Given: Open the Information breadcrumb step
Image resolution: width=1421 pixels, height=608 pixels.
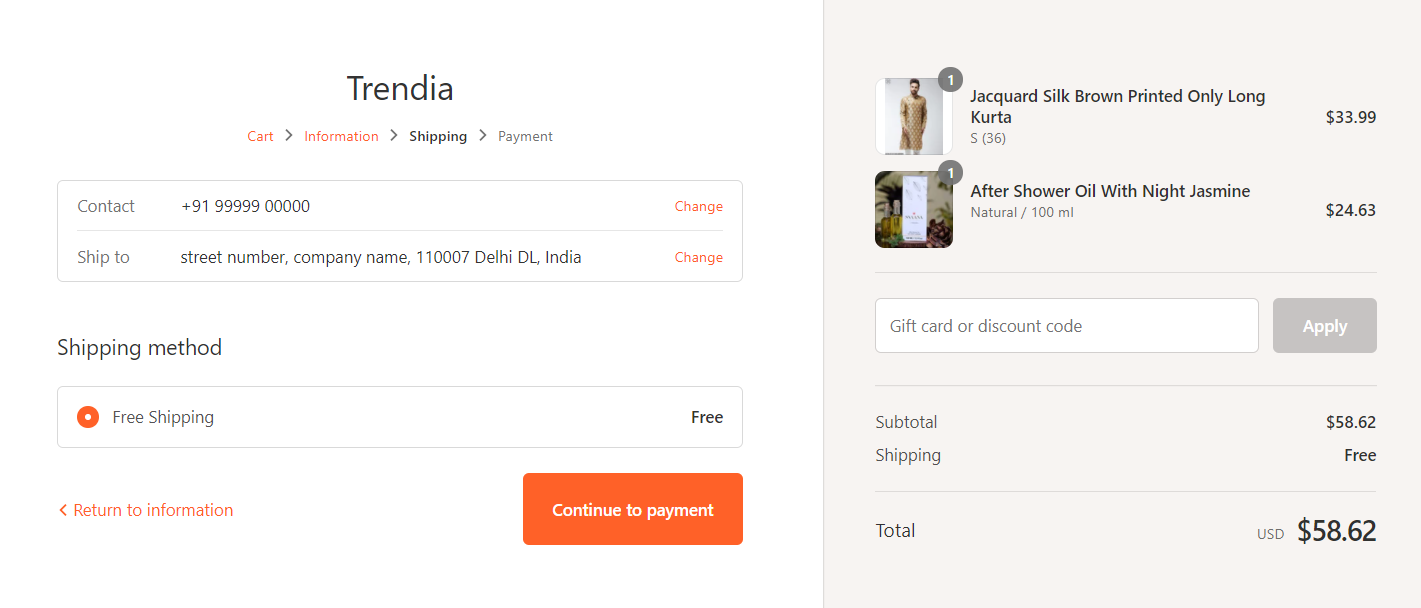Looking at the screenshot, I should (341, 136).
